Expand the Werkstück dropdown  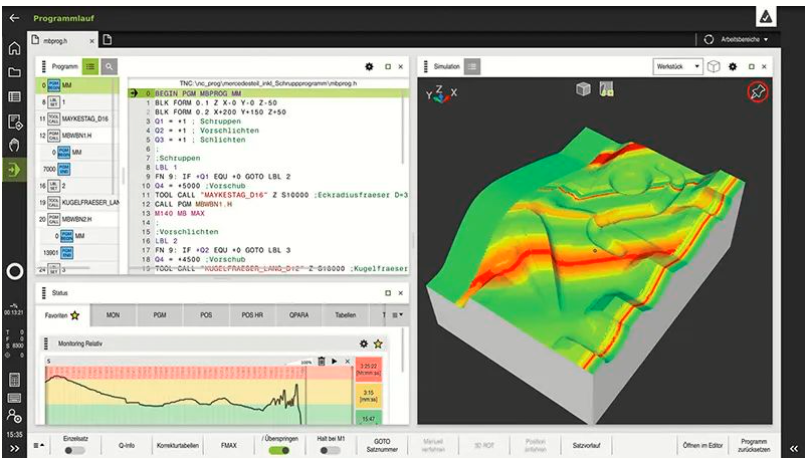pos(677,67)
